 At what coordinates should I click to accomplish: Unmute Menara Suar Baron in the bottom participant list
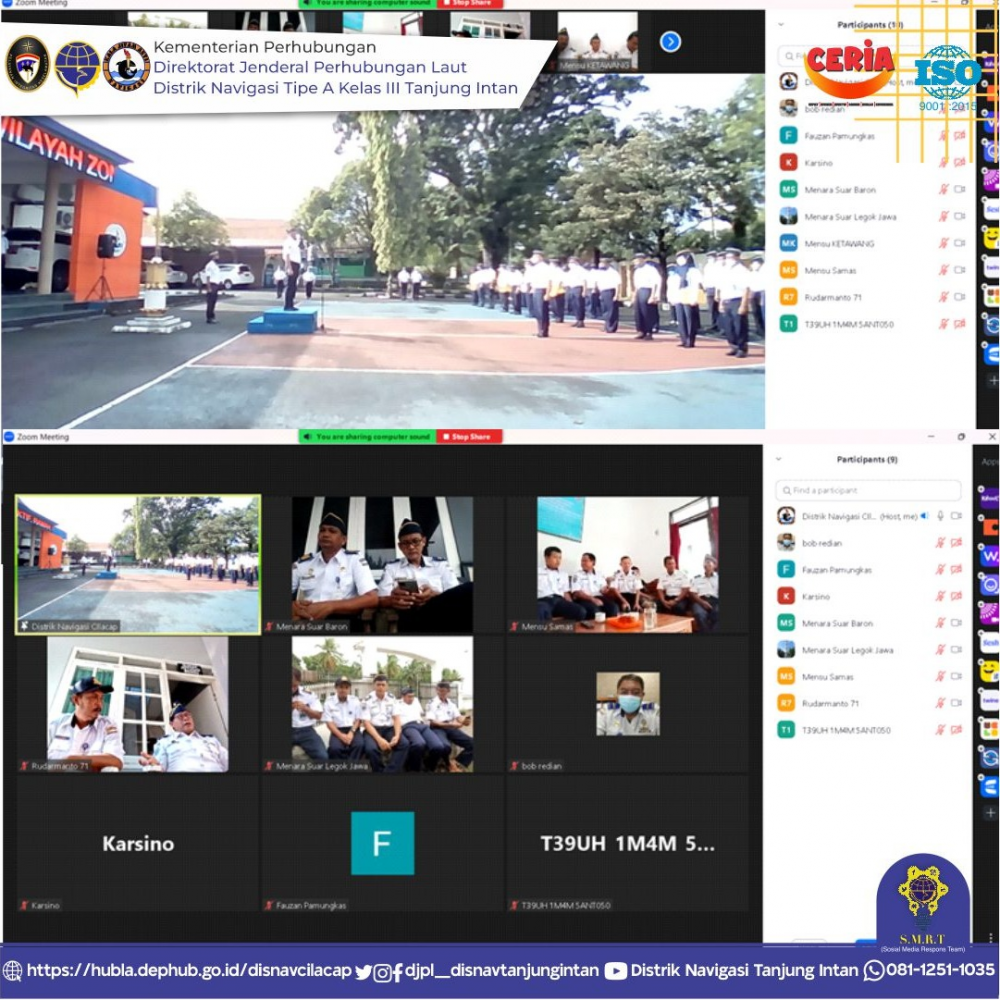click(940, 623)
